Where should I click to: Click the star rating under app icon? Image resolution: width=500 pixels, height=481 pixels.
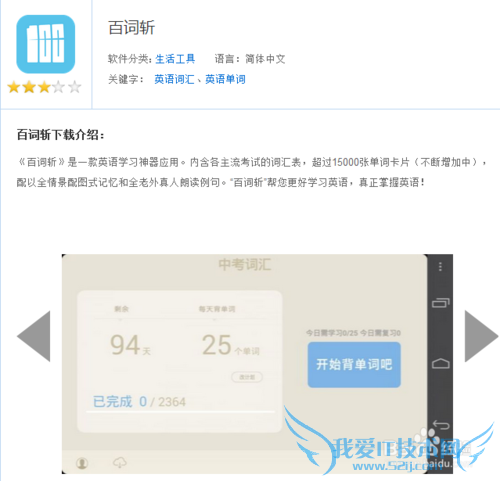[x=44, y=87]
